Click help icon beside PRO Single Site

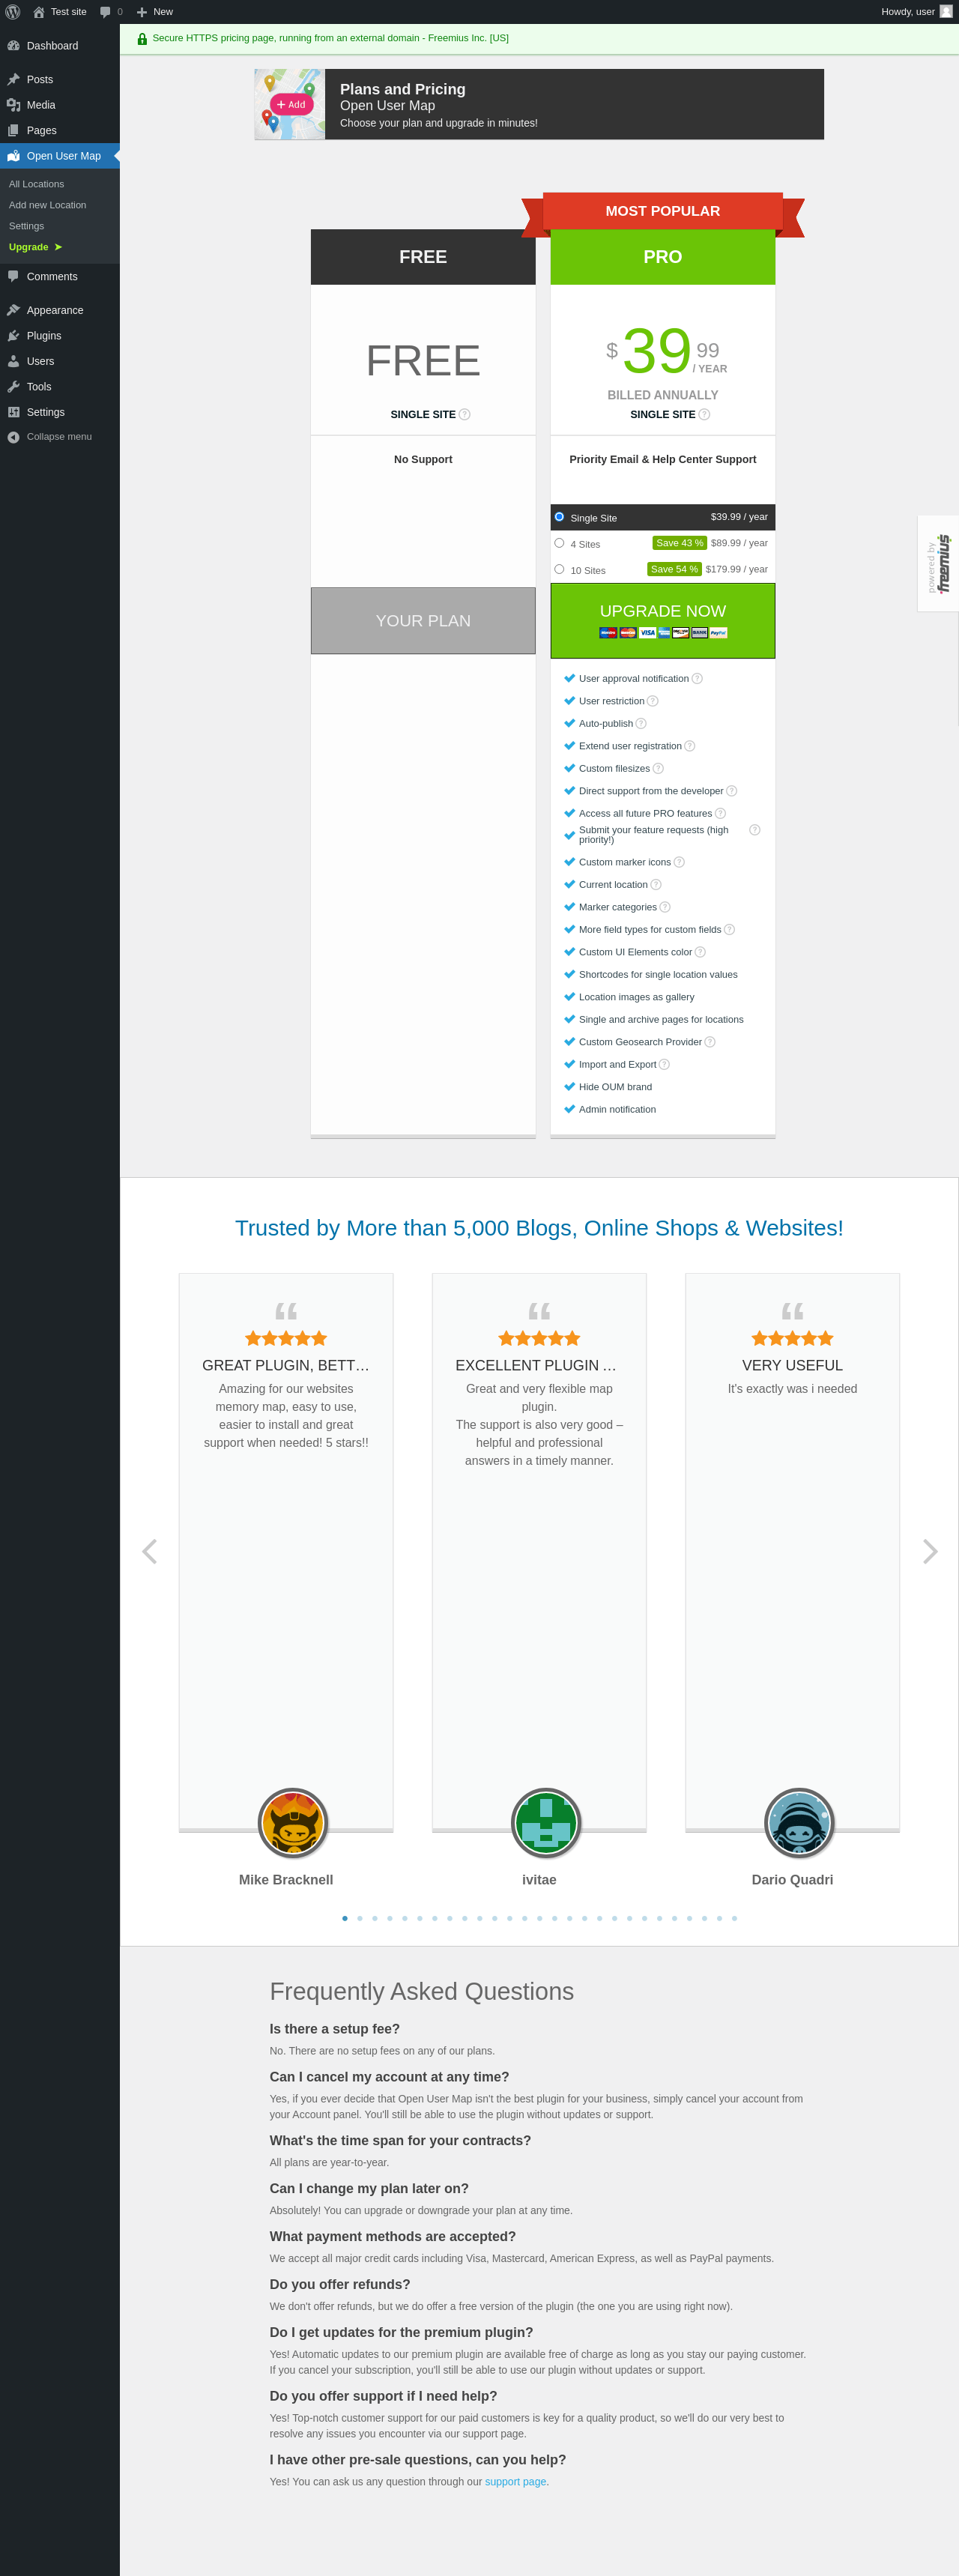point(704,414)
